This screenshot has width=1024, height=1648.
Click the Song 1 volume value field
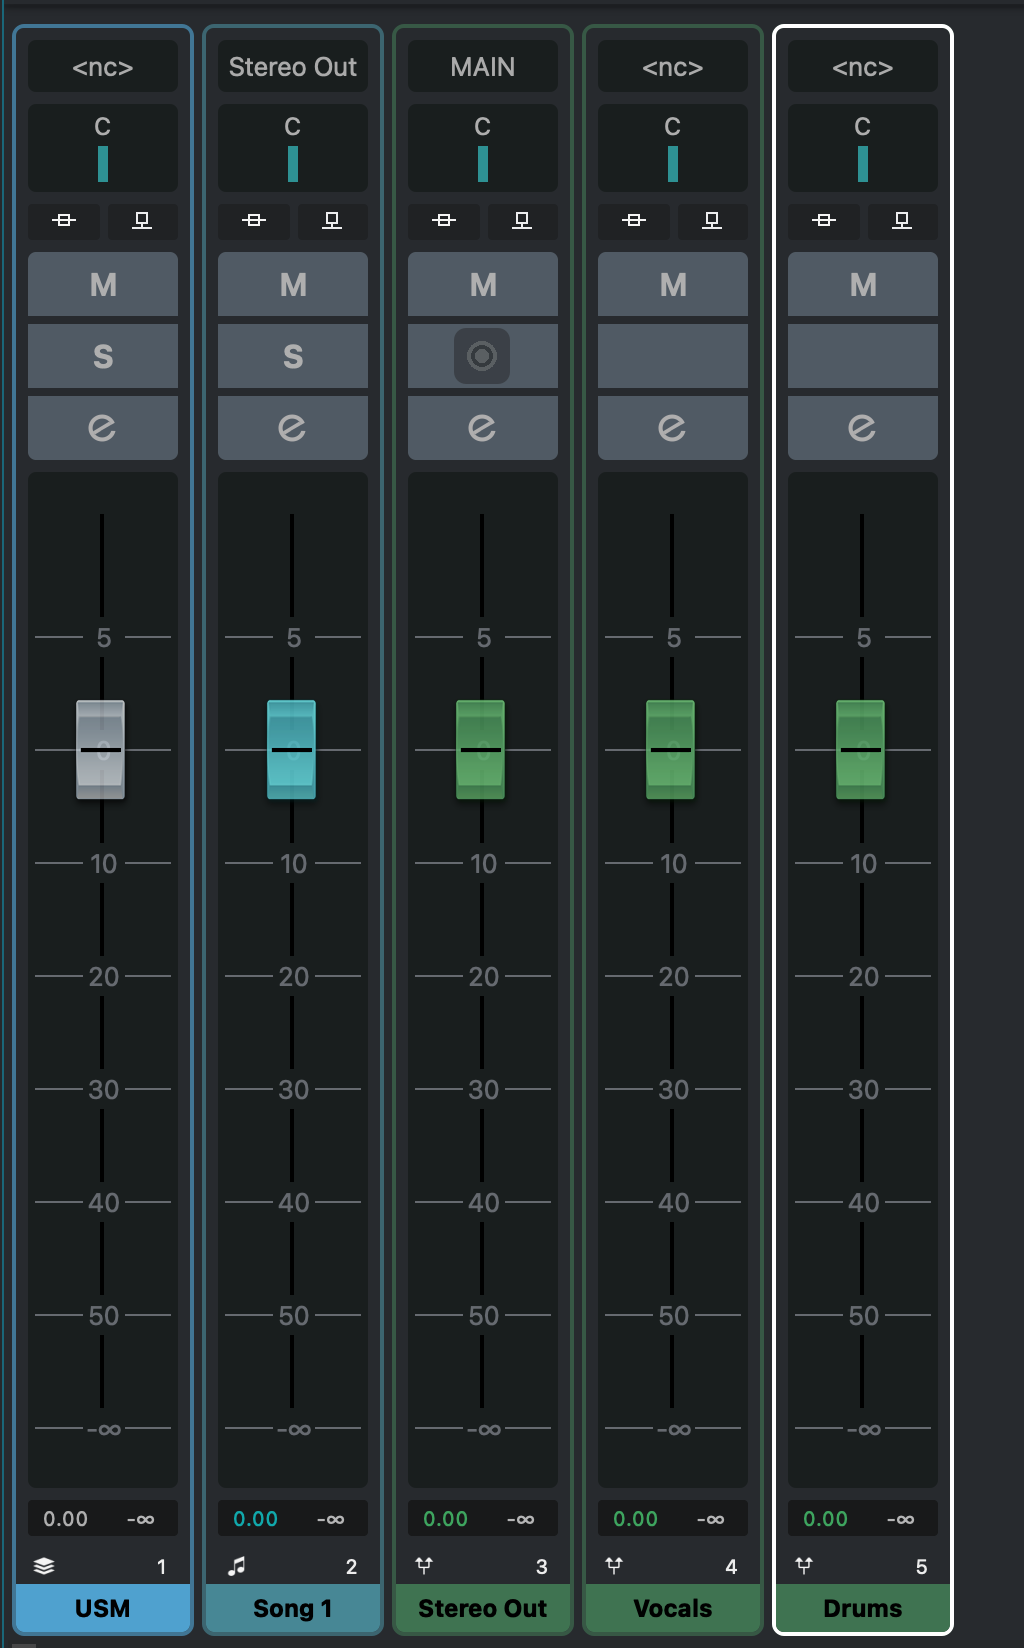click(x=256, y=1519)
